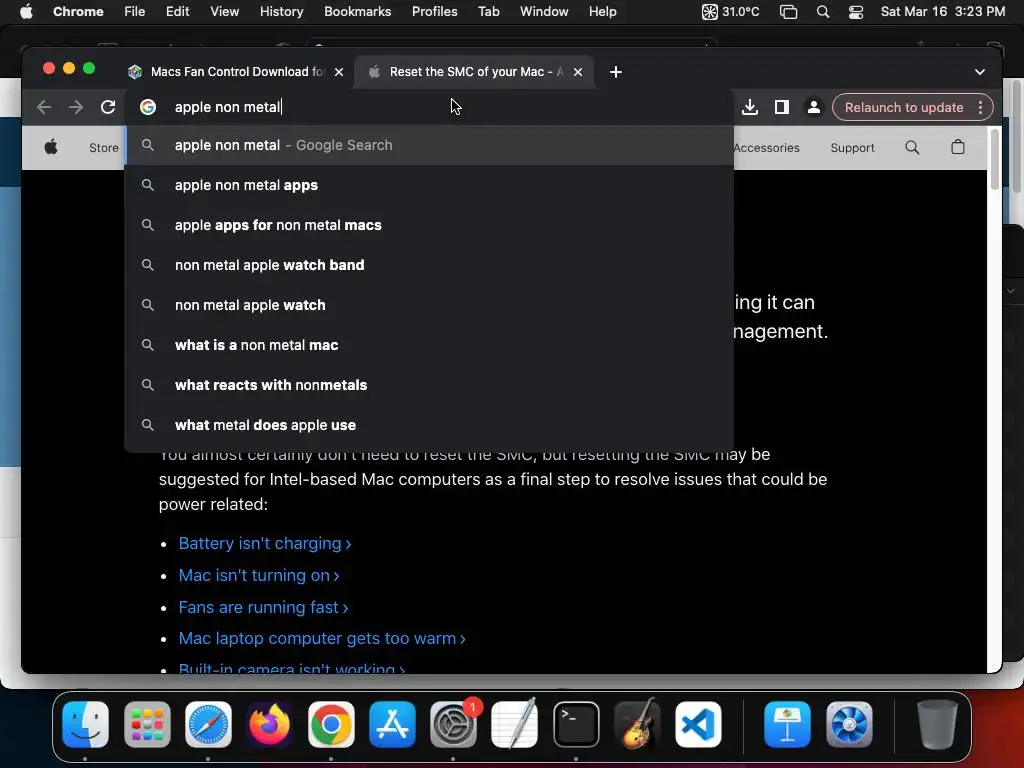Open Keynote from the Dock
Image resolution: width=1024 pixels, height=768 pixels.
pyautogui.click(x=788, y=724)
